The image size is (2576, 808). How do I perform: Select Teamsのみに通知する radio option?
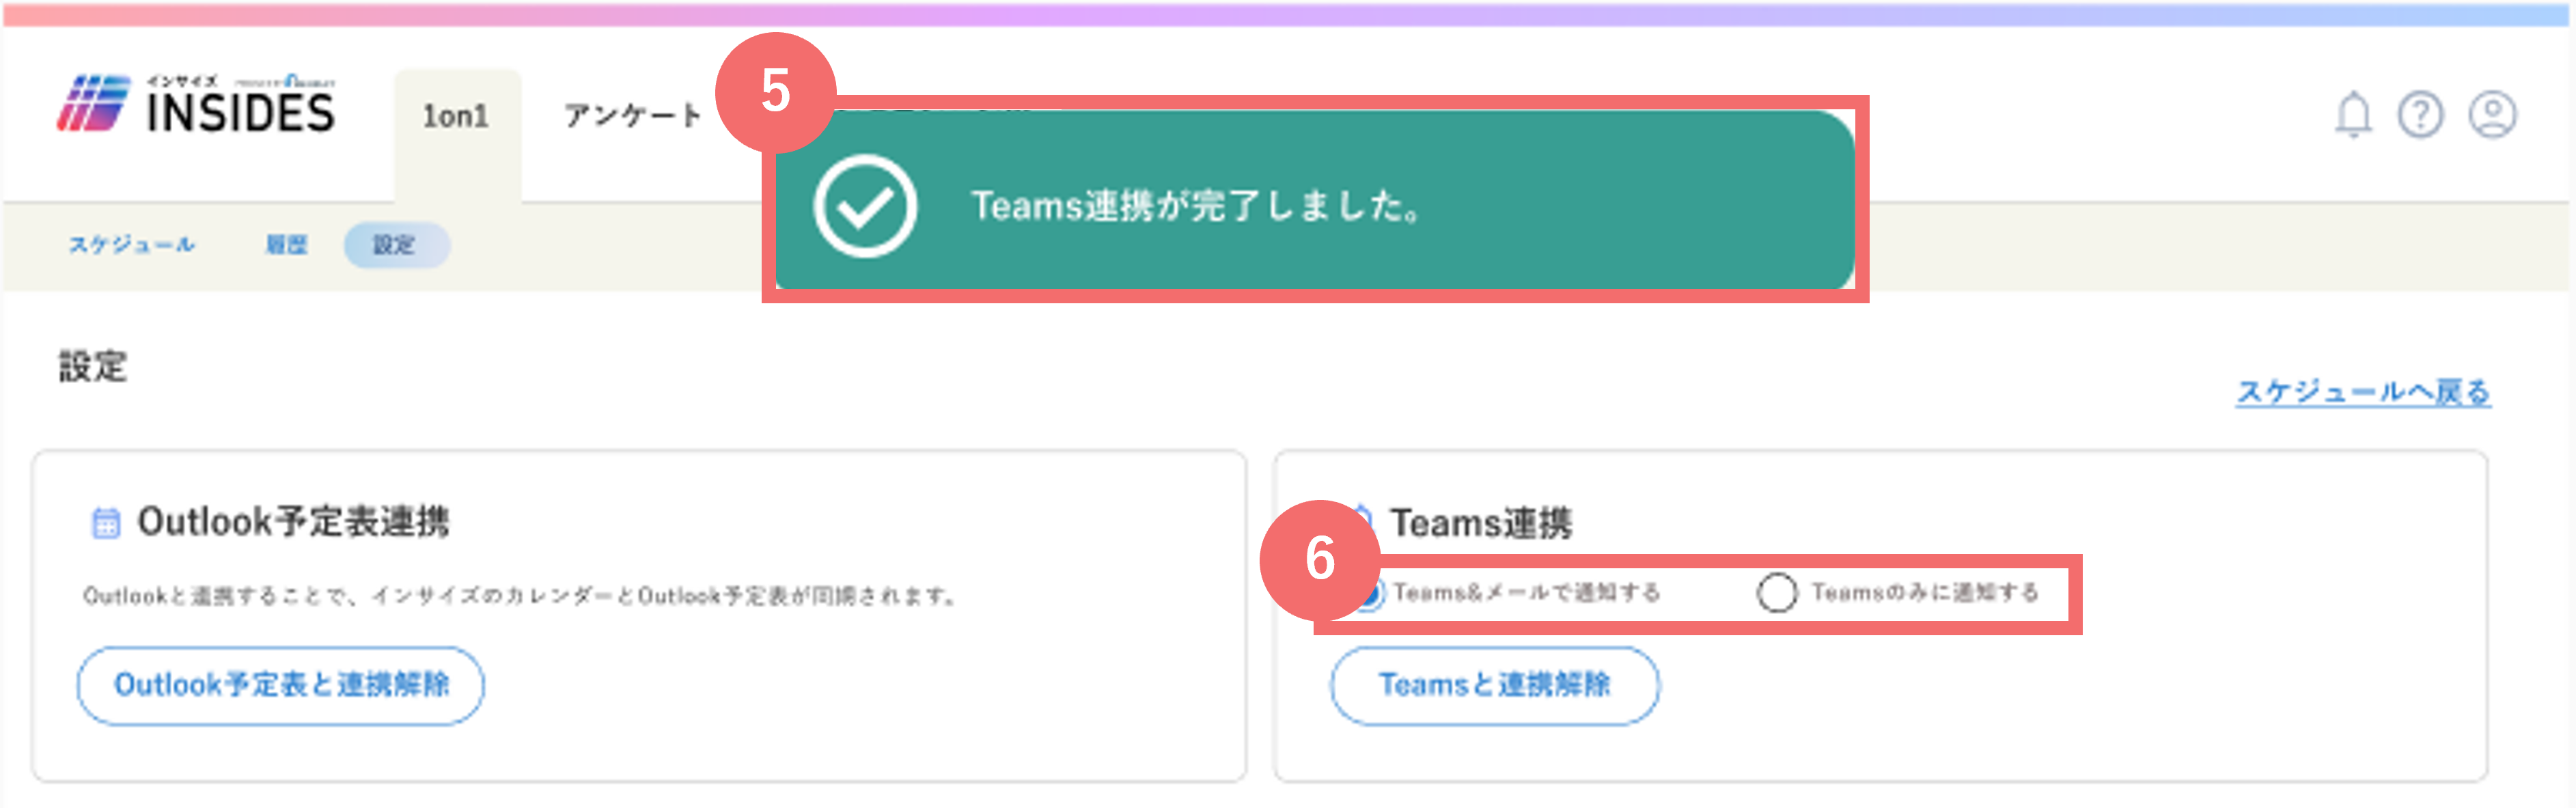[1777, 593]
